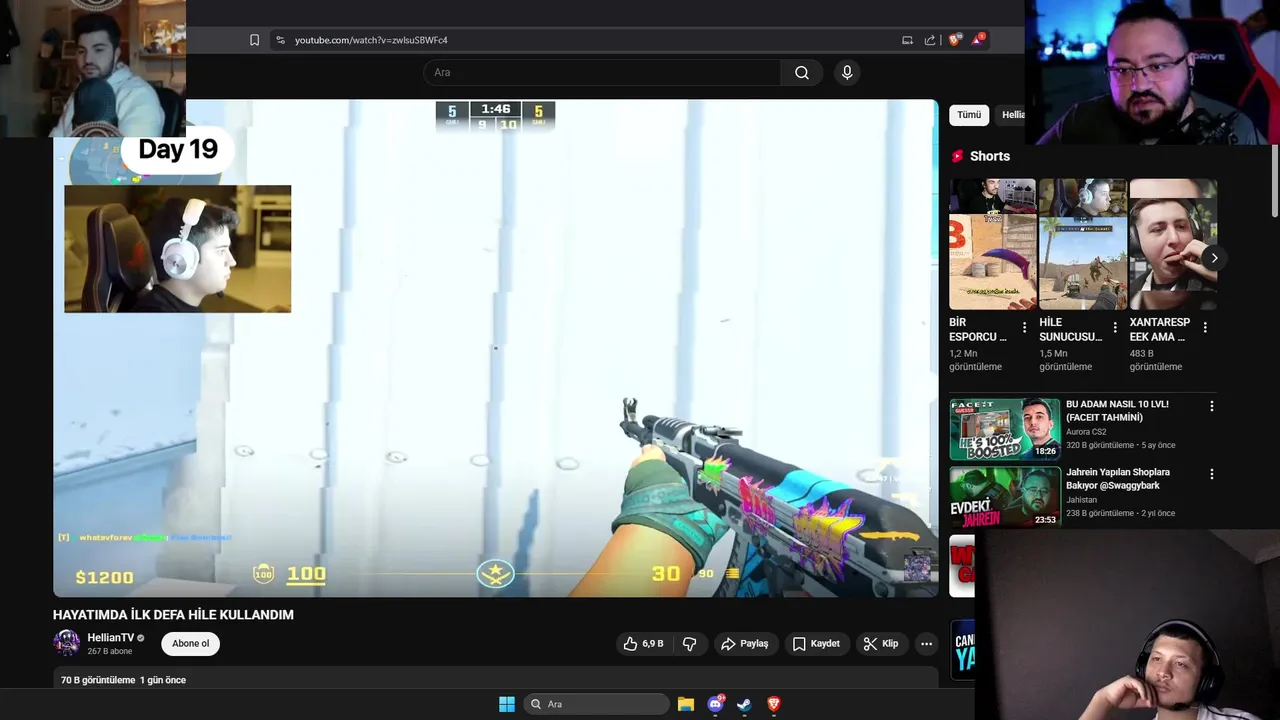
Task: Click the Shorts section logo icon
Action: [x=958, y=156]
